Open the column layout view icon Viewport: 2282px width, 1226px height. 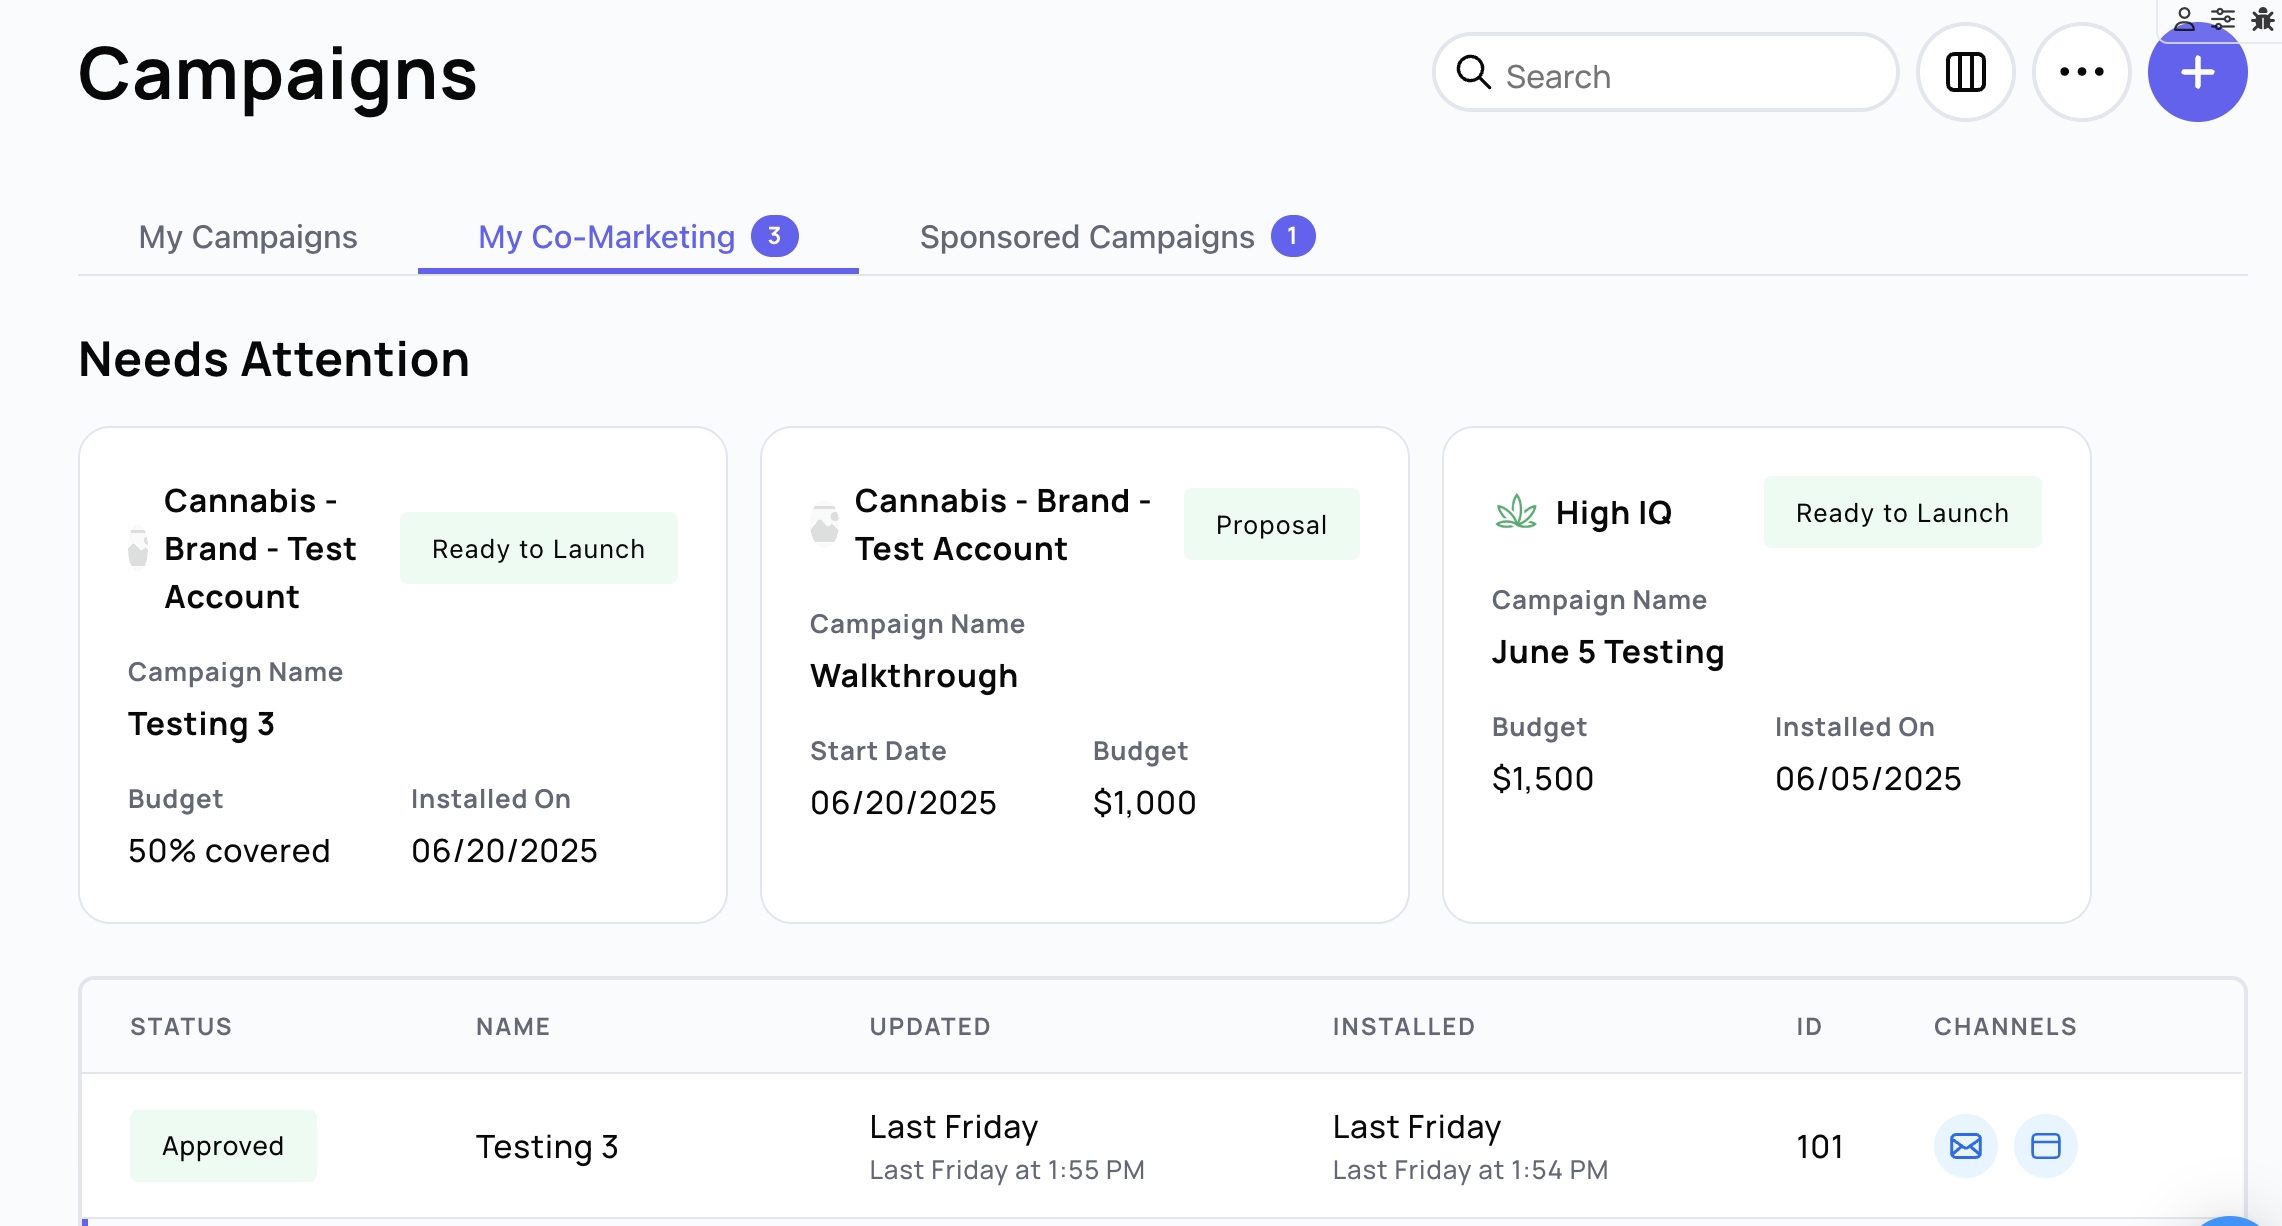click(x=1965, y=73)
